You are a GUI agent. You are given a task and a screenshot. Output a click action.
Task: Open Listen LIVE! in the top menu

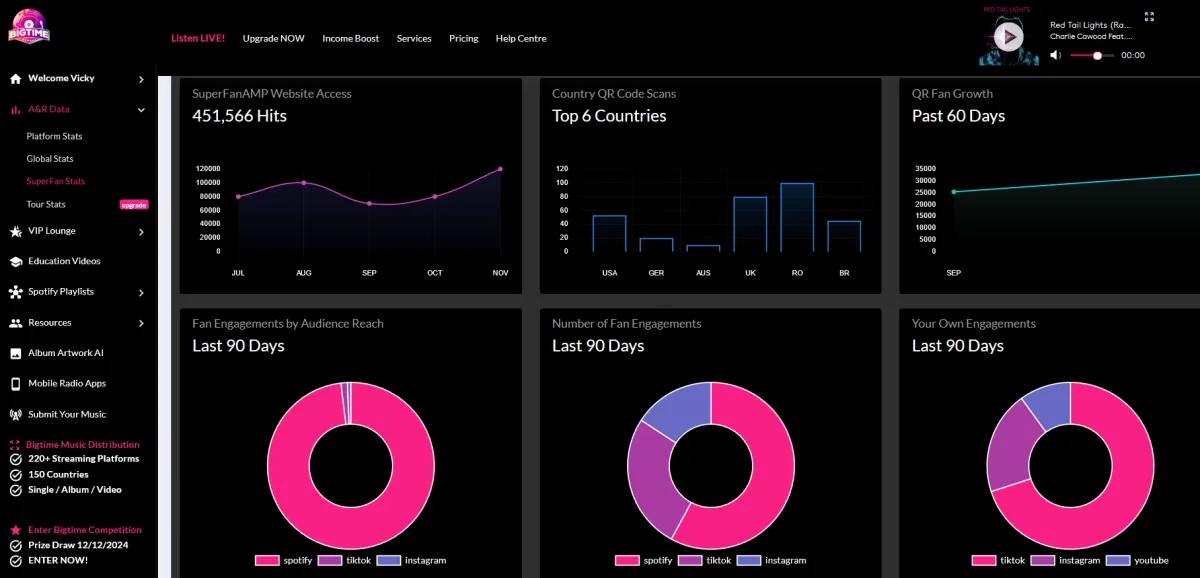(198, 38)
